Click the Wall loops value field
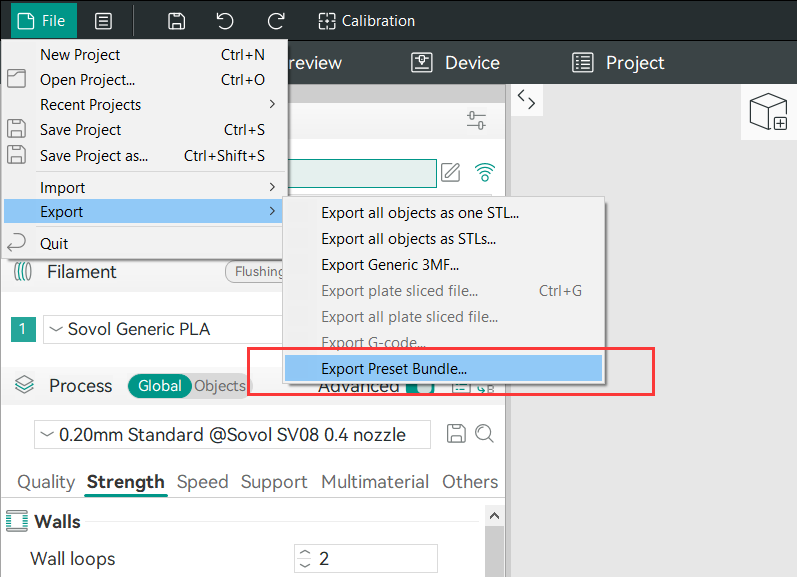797x577 pixels. (x=366, y=559)
